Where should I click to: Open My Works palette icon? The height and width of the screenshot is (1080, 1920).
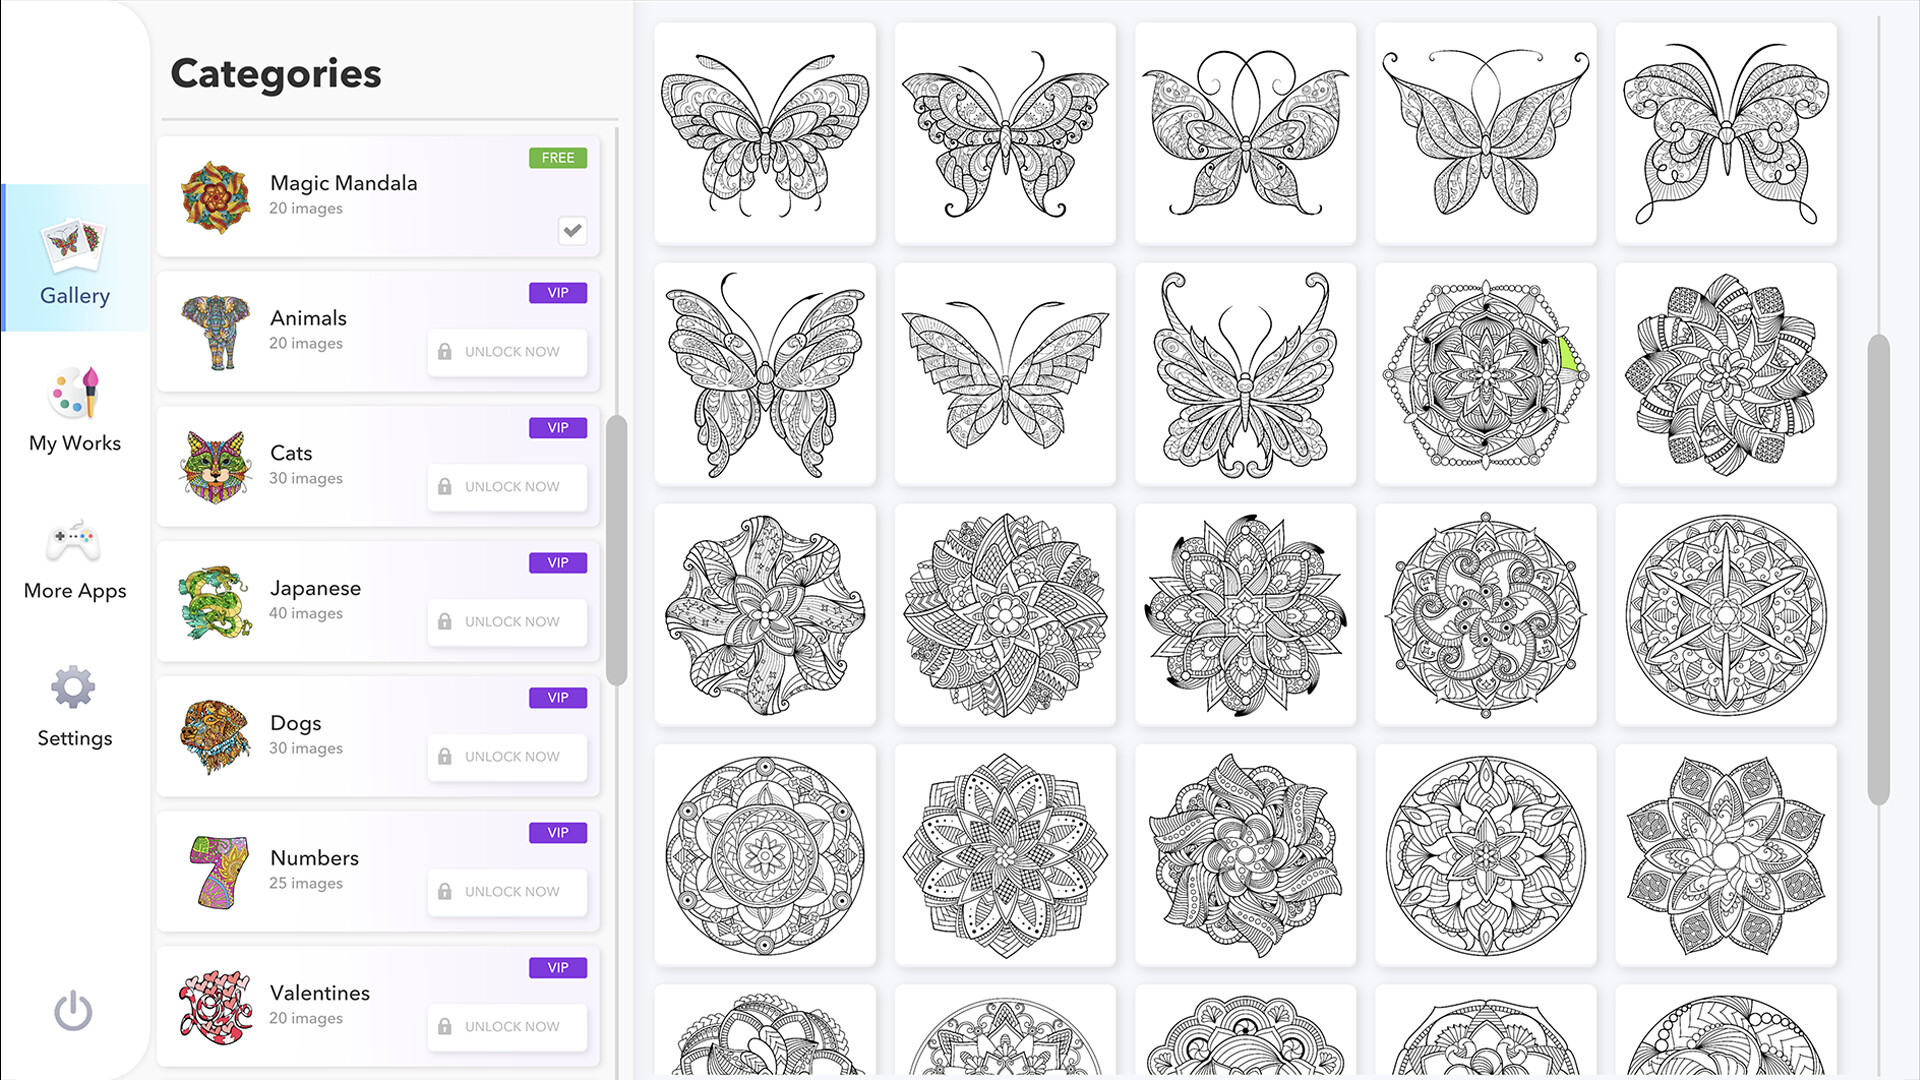click(x=74, y=394)
